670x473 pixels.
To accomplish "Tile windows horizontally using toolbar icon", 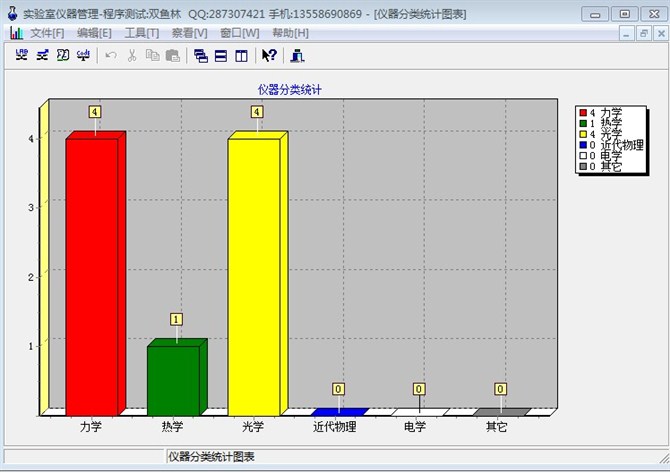I will (x=221, y=56).
